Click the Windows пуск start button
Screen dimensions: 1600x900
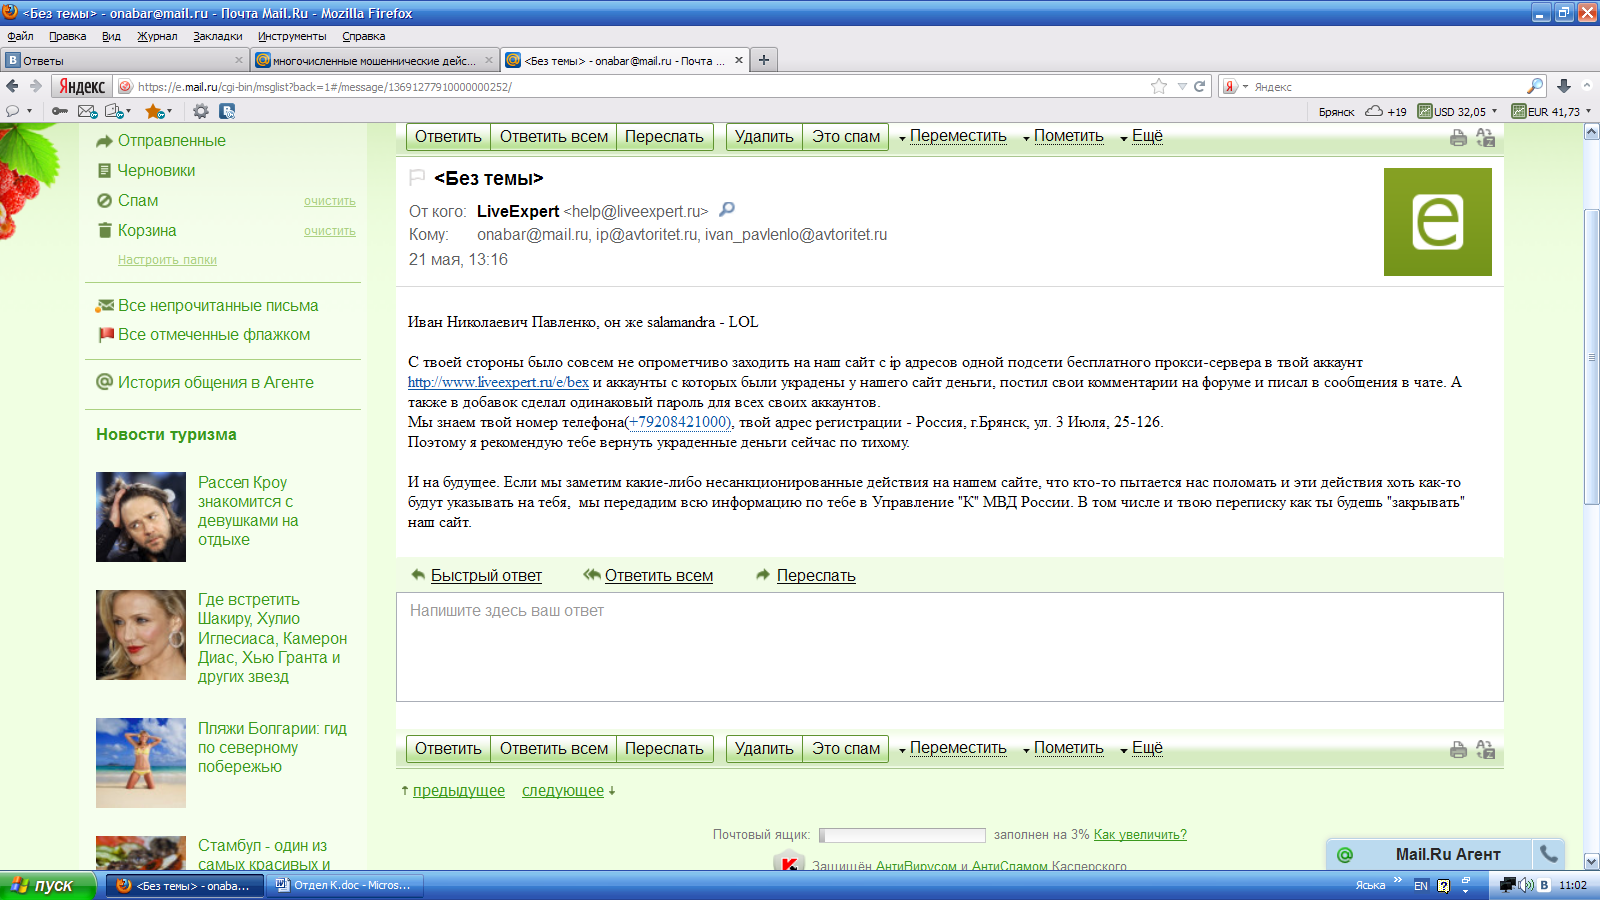[x=48, y=885]
